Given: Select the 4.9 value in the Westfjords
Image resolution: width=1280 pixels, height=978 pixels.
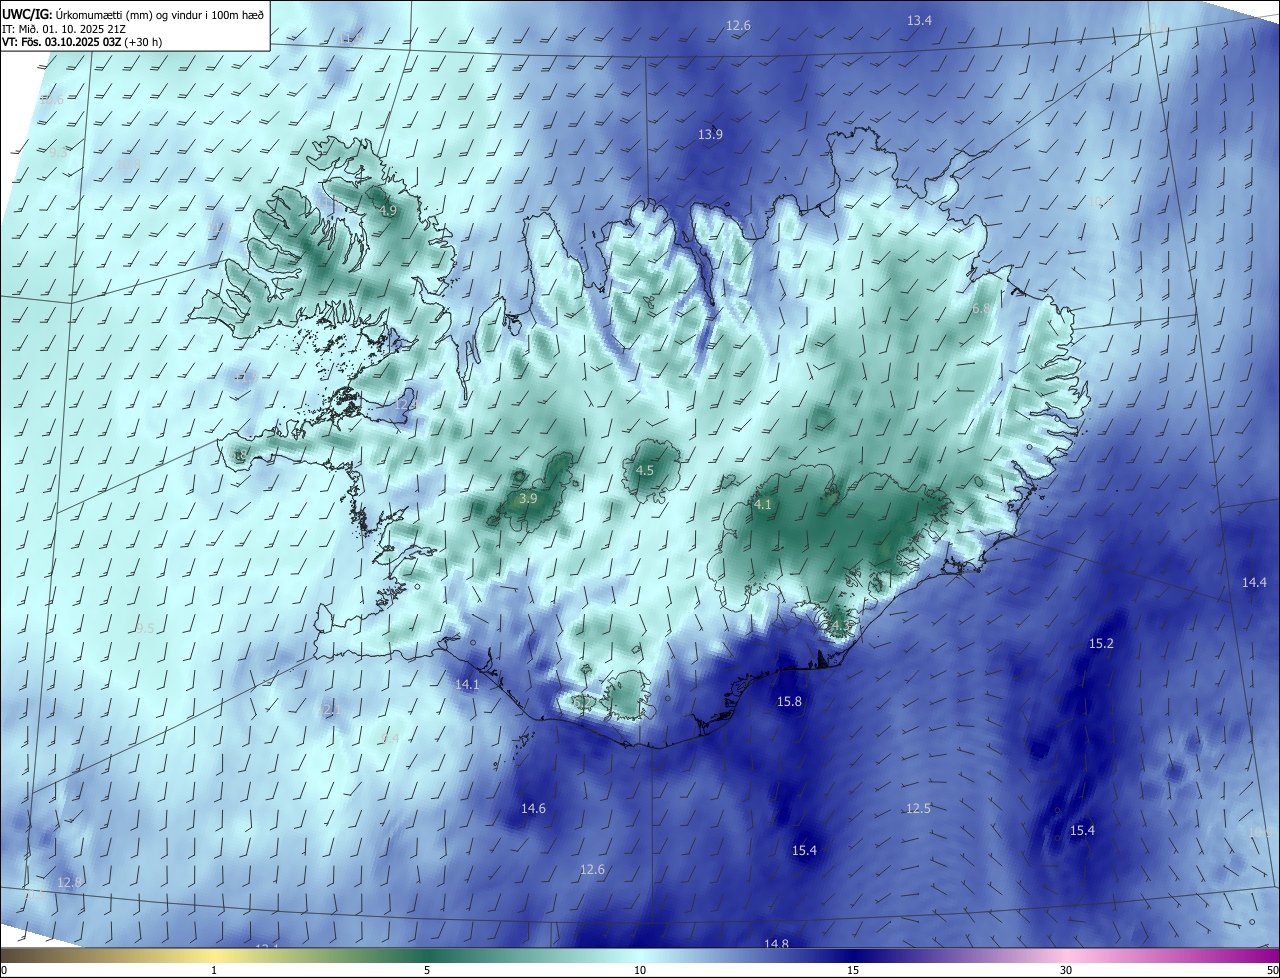Looking at the screenshot, I should (388, 211).
